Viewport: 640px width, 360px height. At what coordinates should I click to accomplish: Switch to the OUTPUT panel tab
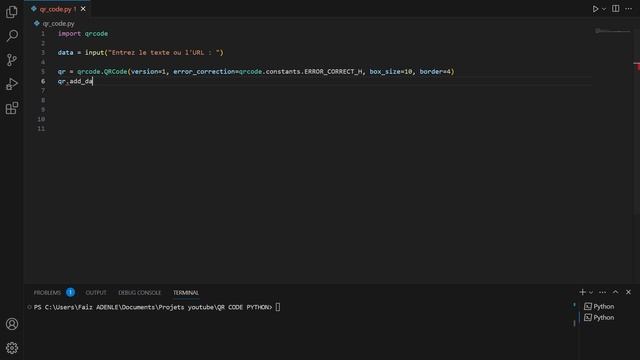(x=96, y=293)
